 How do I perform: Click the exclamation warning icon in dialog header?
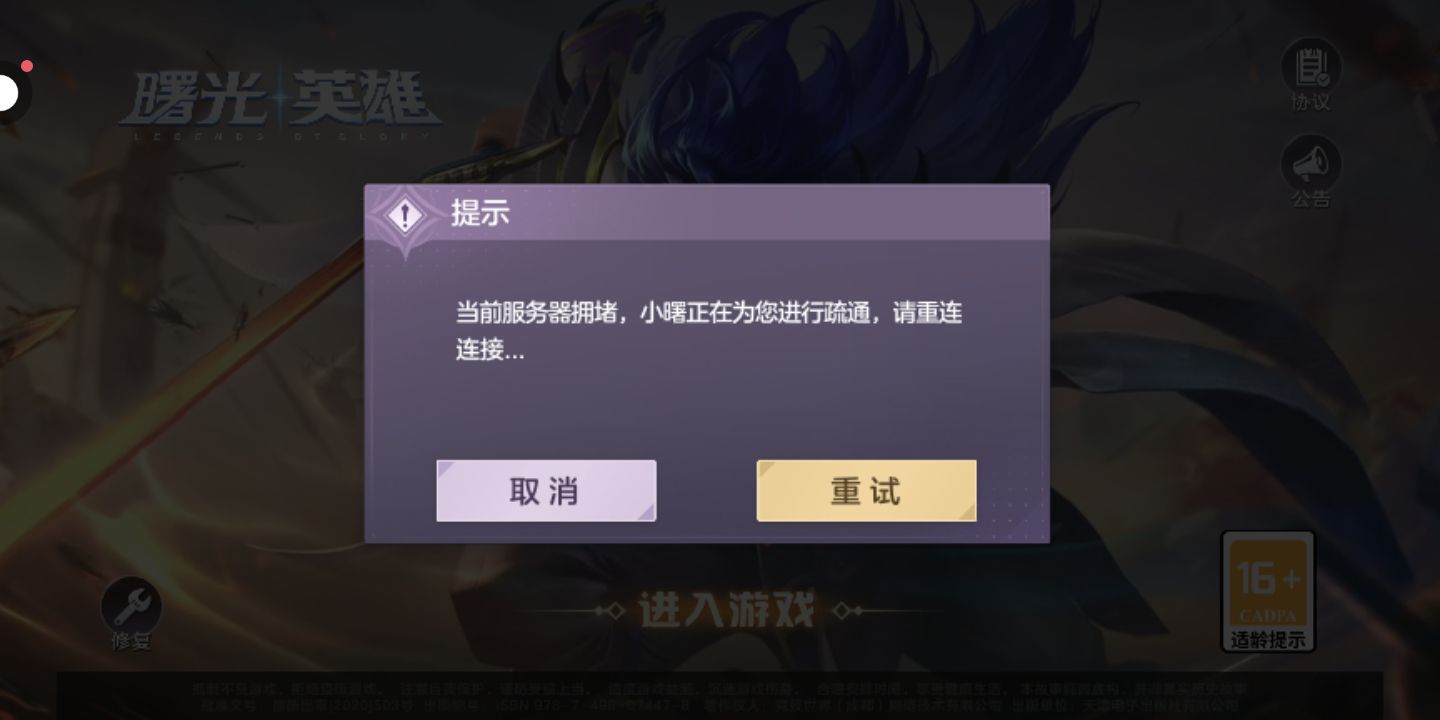(405, 214)
